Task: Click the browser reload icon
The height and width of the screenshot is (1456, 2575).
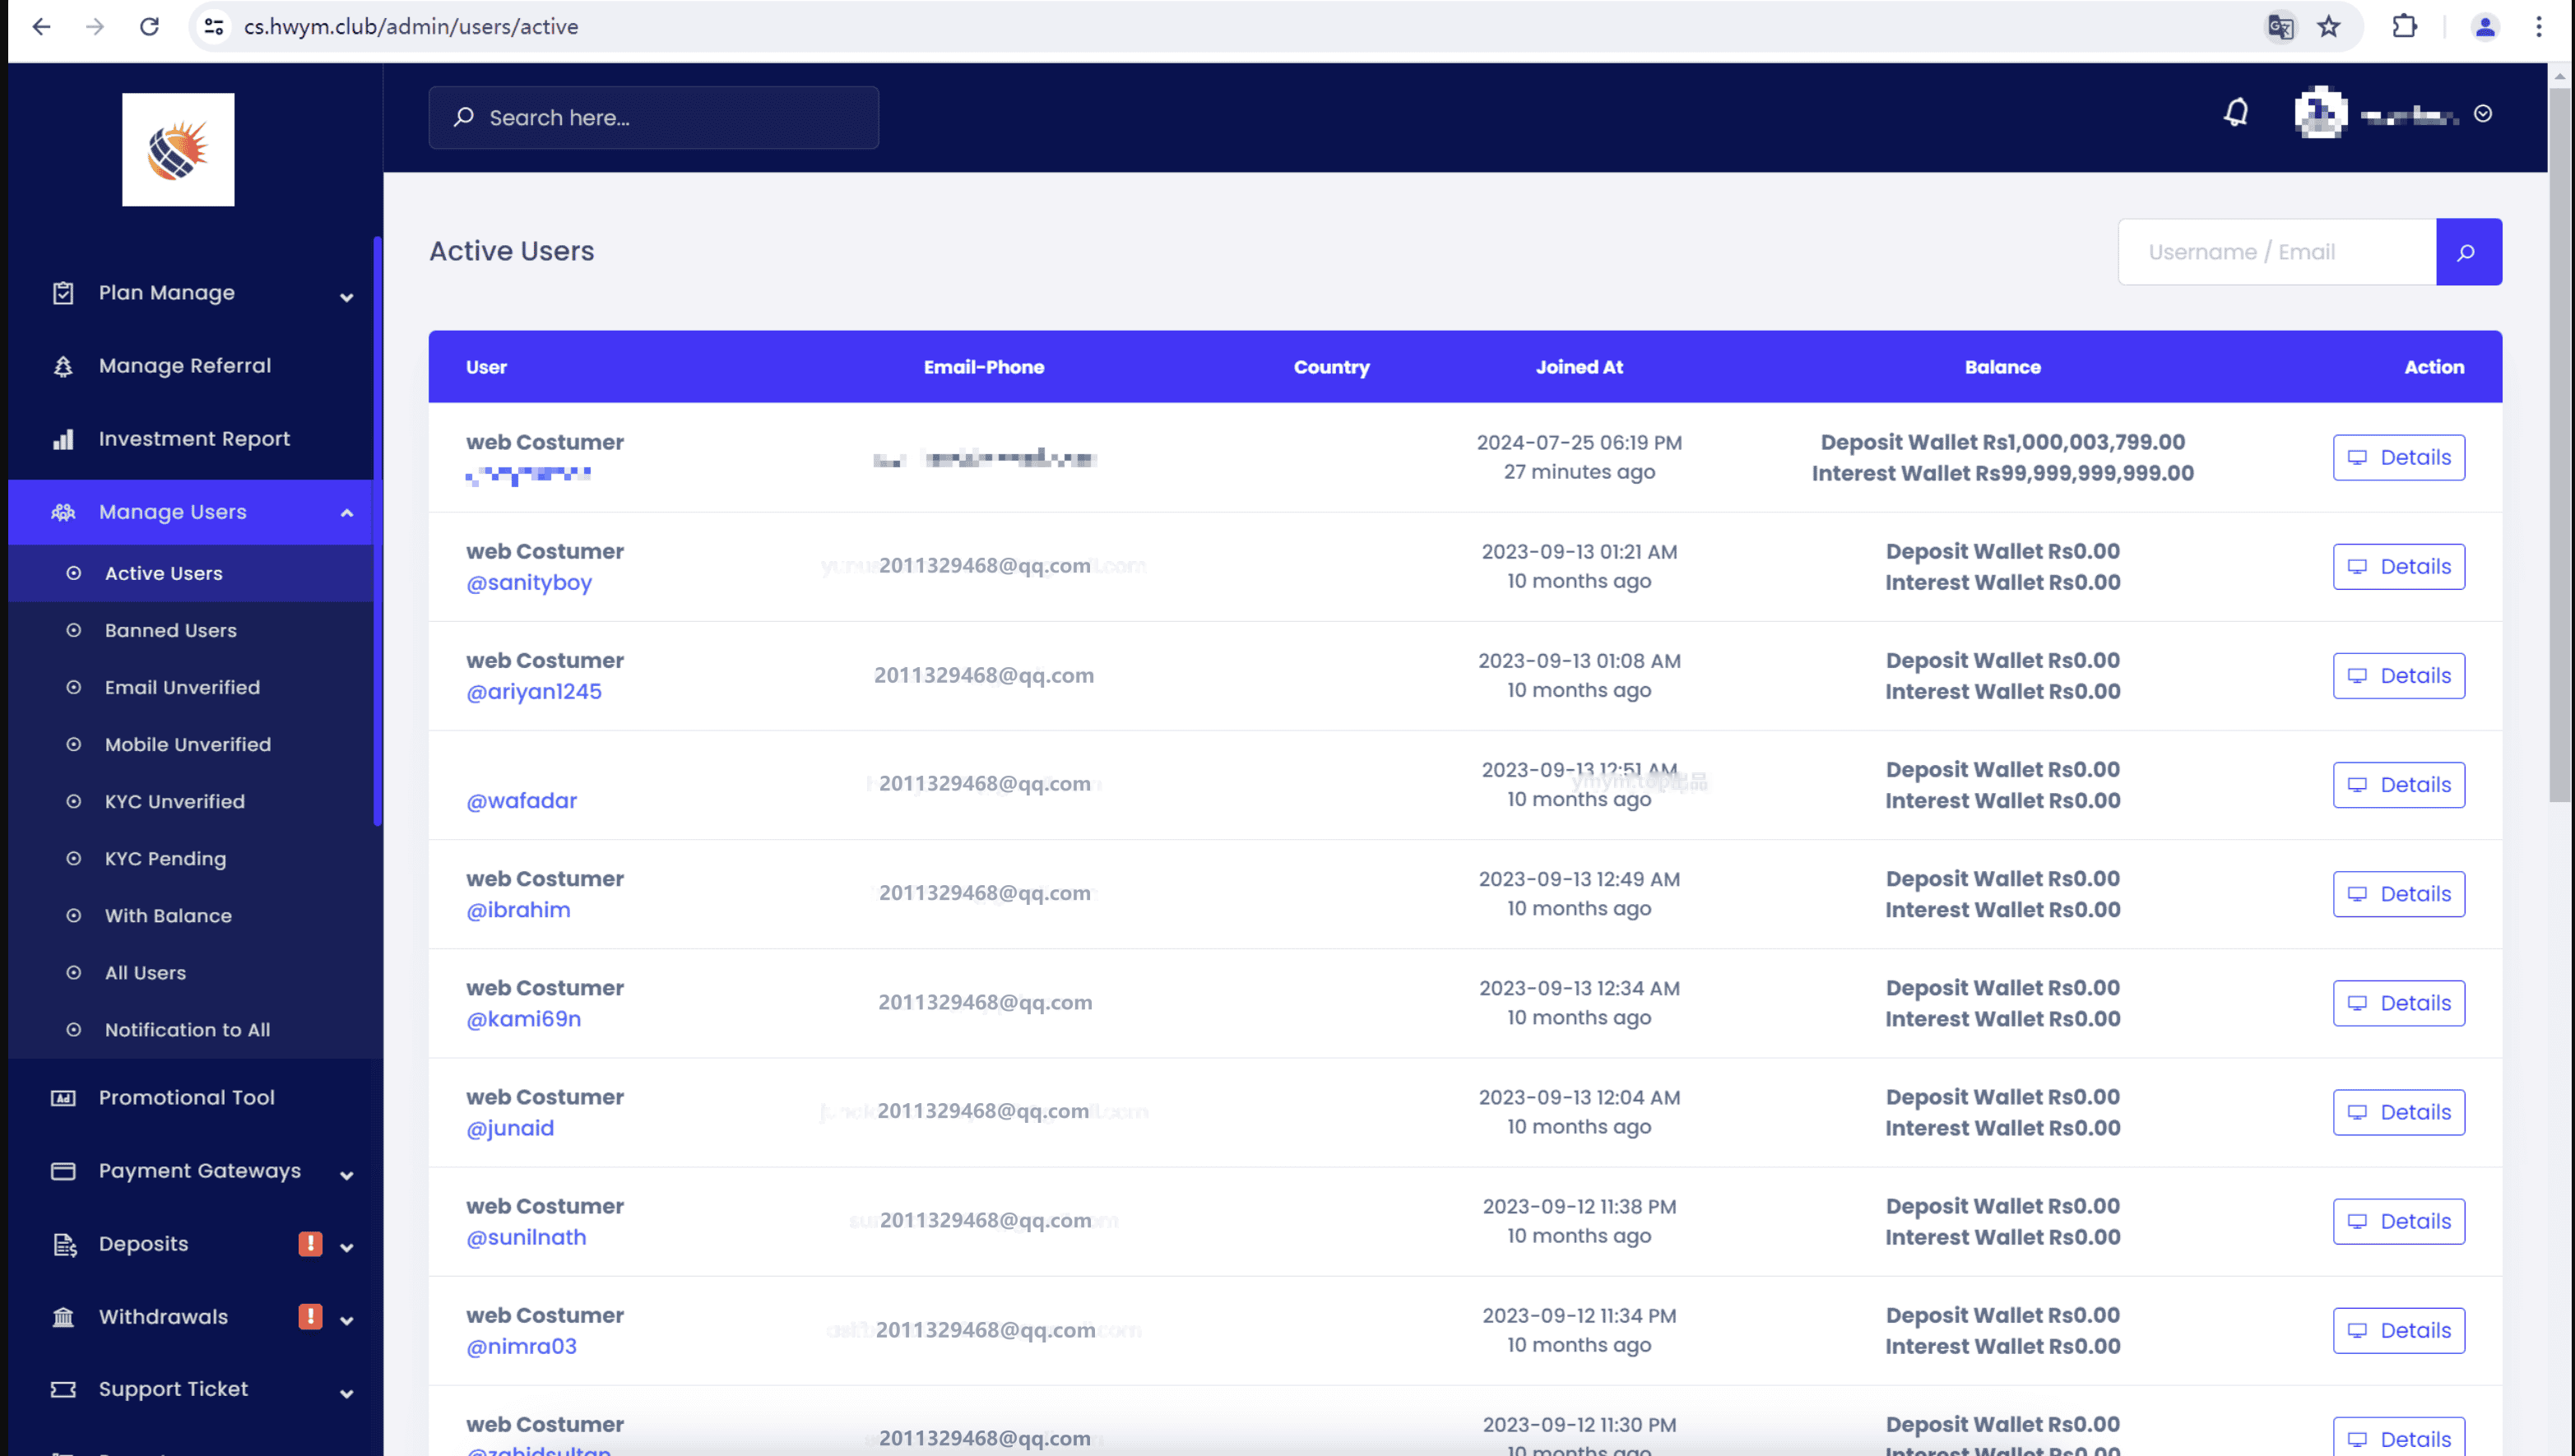Action: pos(149,27)
